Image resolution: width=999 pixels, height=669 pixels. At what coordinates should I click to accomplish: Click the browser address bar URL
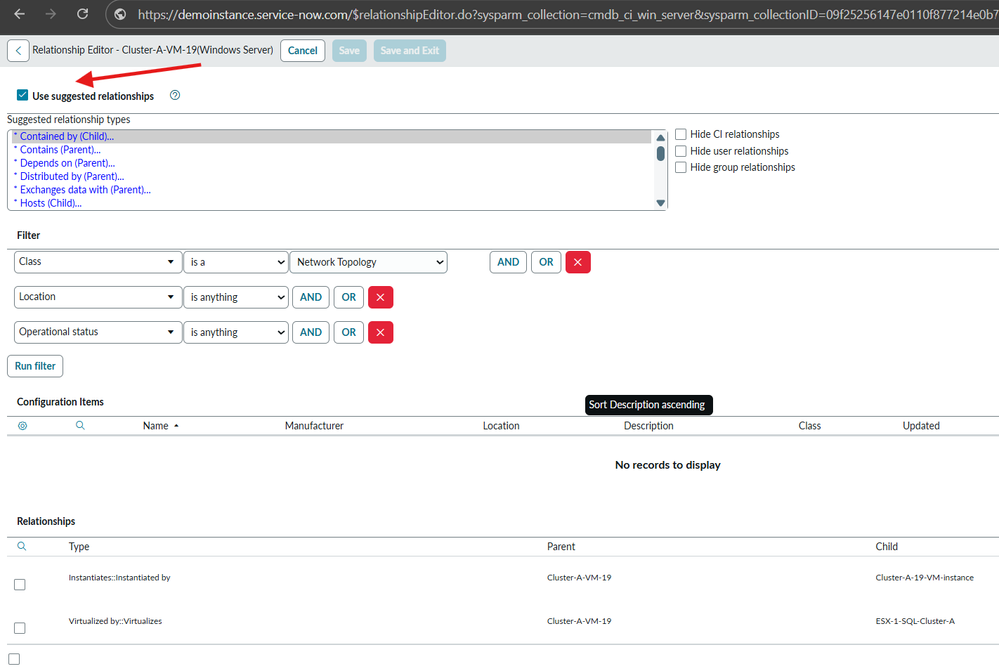coord(567,14)
